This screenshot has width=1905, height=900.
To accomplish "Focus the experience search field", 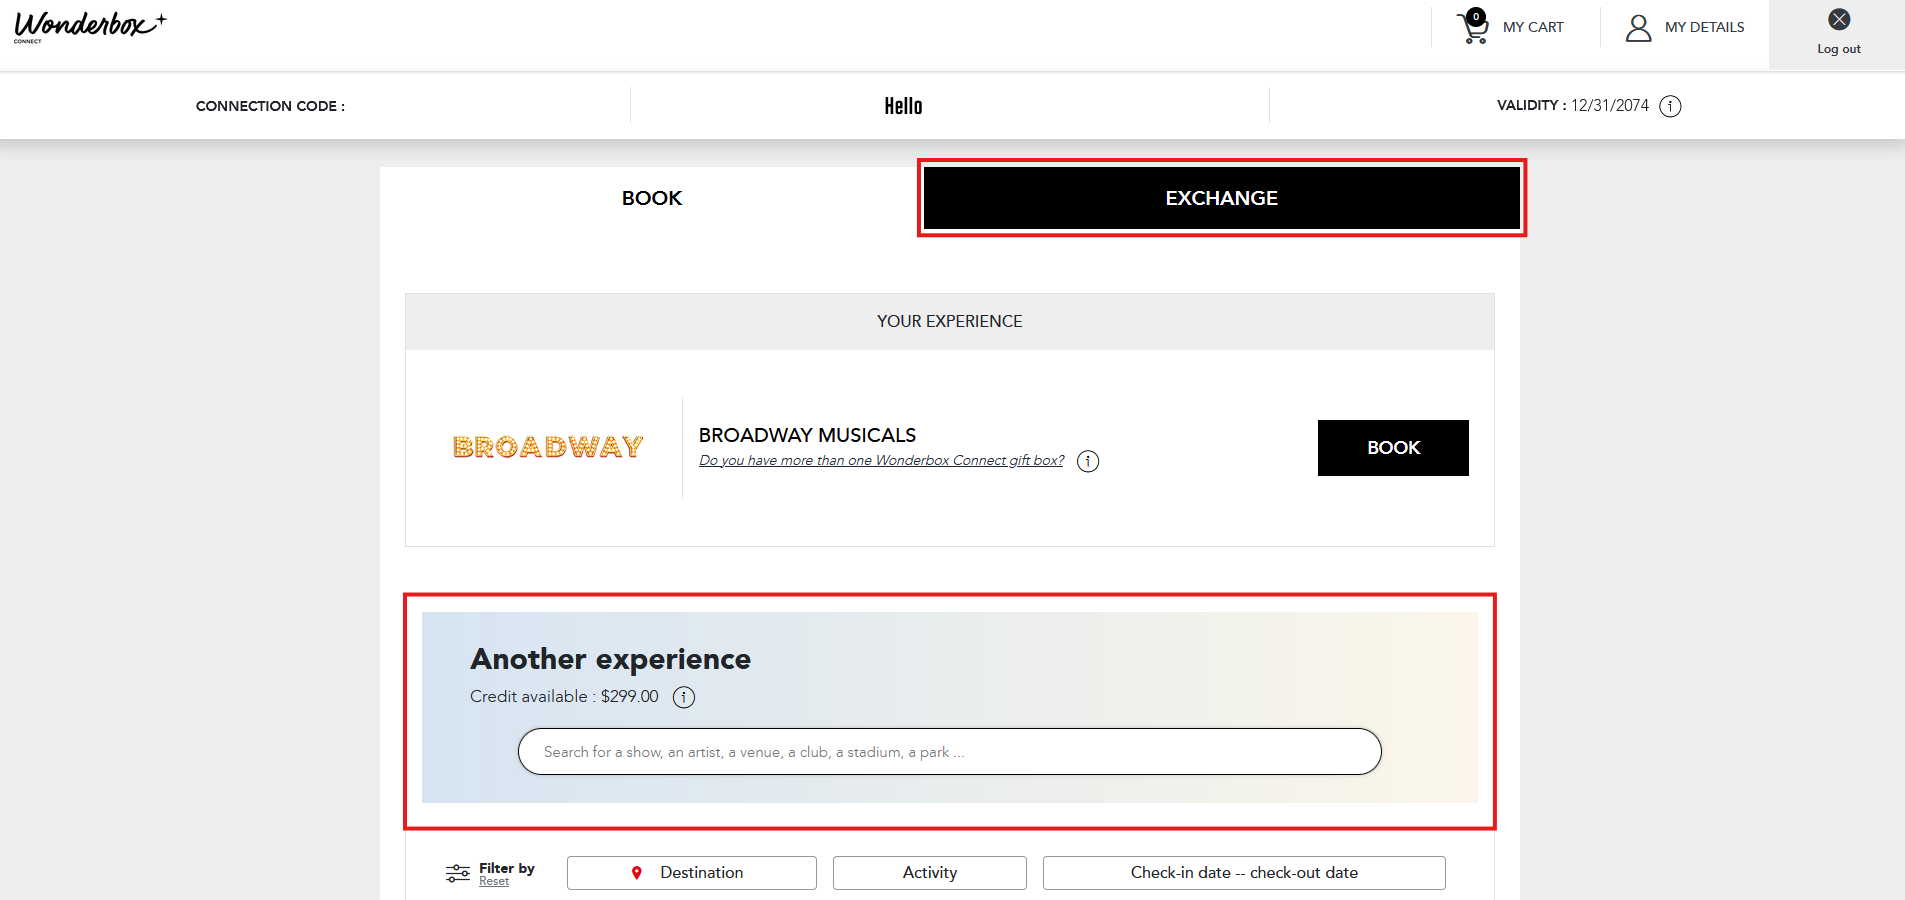I will click(x=949, y=752).
